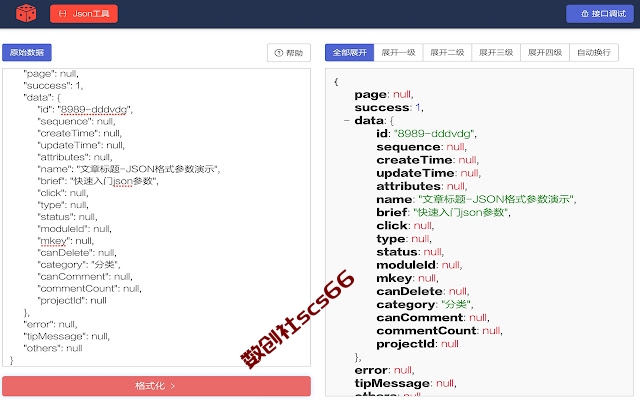
Task: Click the name key in formatted output
Action: tap(394, 200)
